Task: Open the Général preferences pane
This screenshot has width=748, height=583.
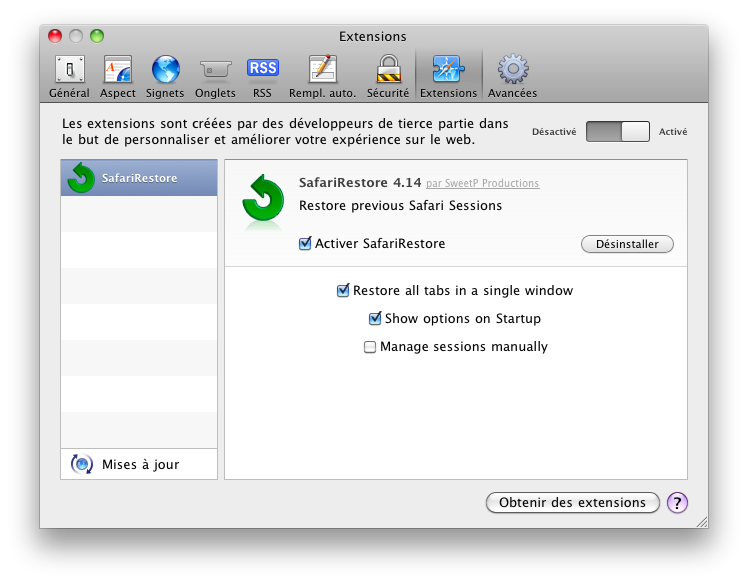Action: 69,76
